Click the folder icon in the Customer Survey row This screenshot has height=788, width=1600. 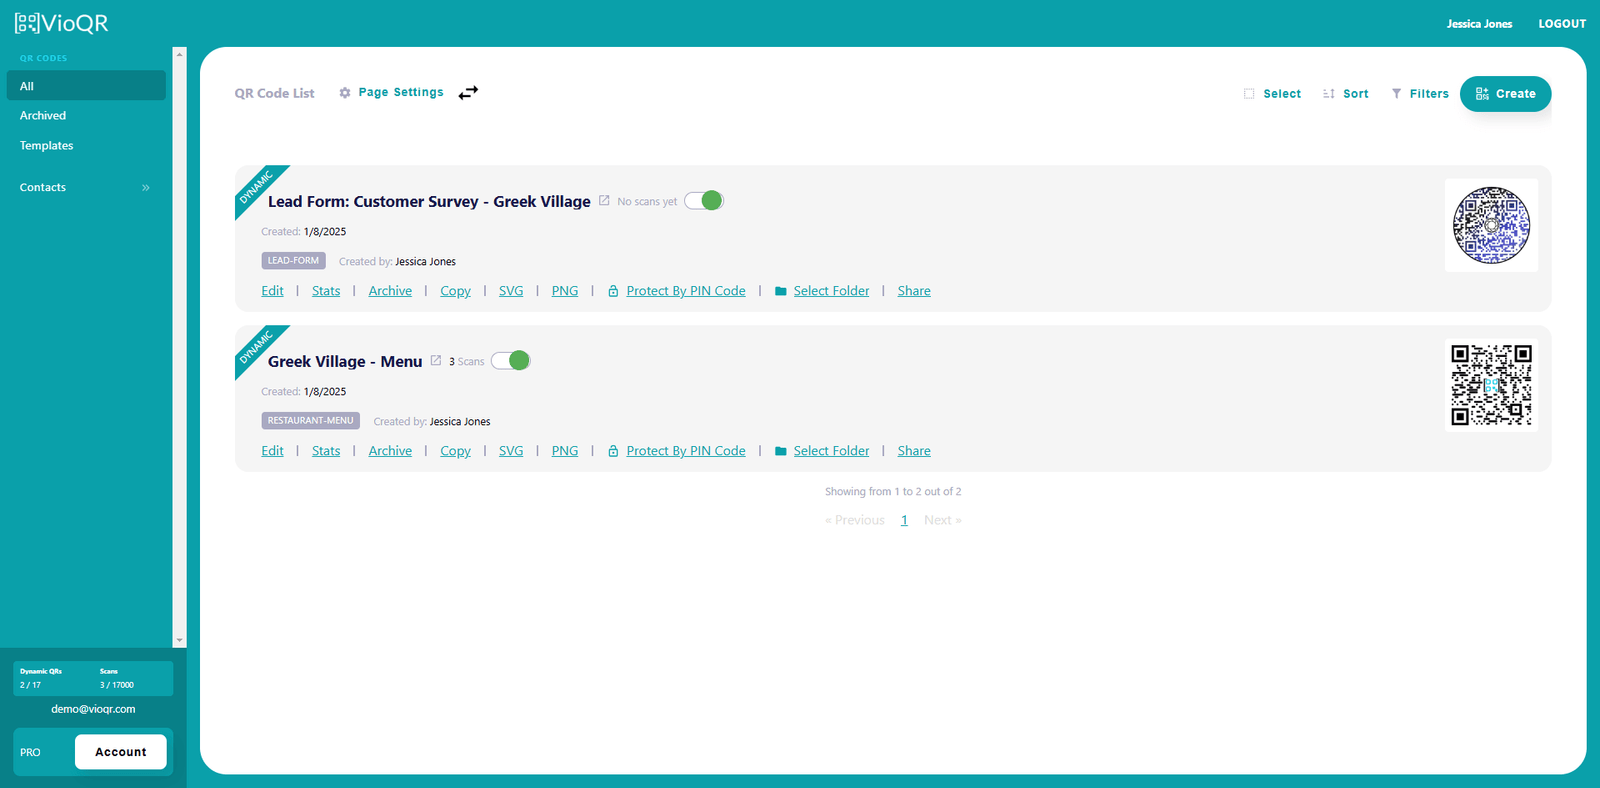[x=781, y=291]
